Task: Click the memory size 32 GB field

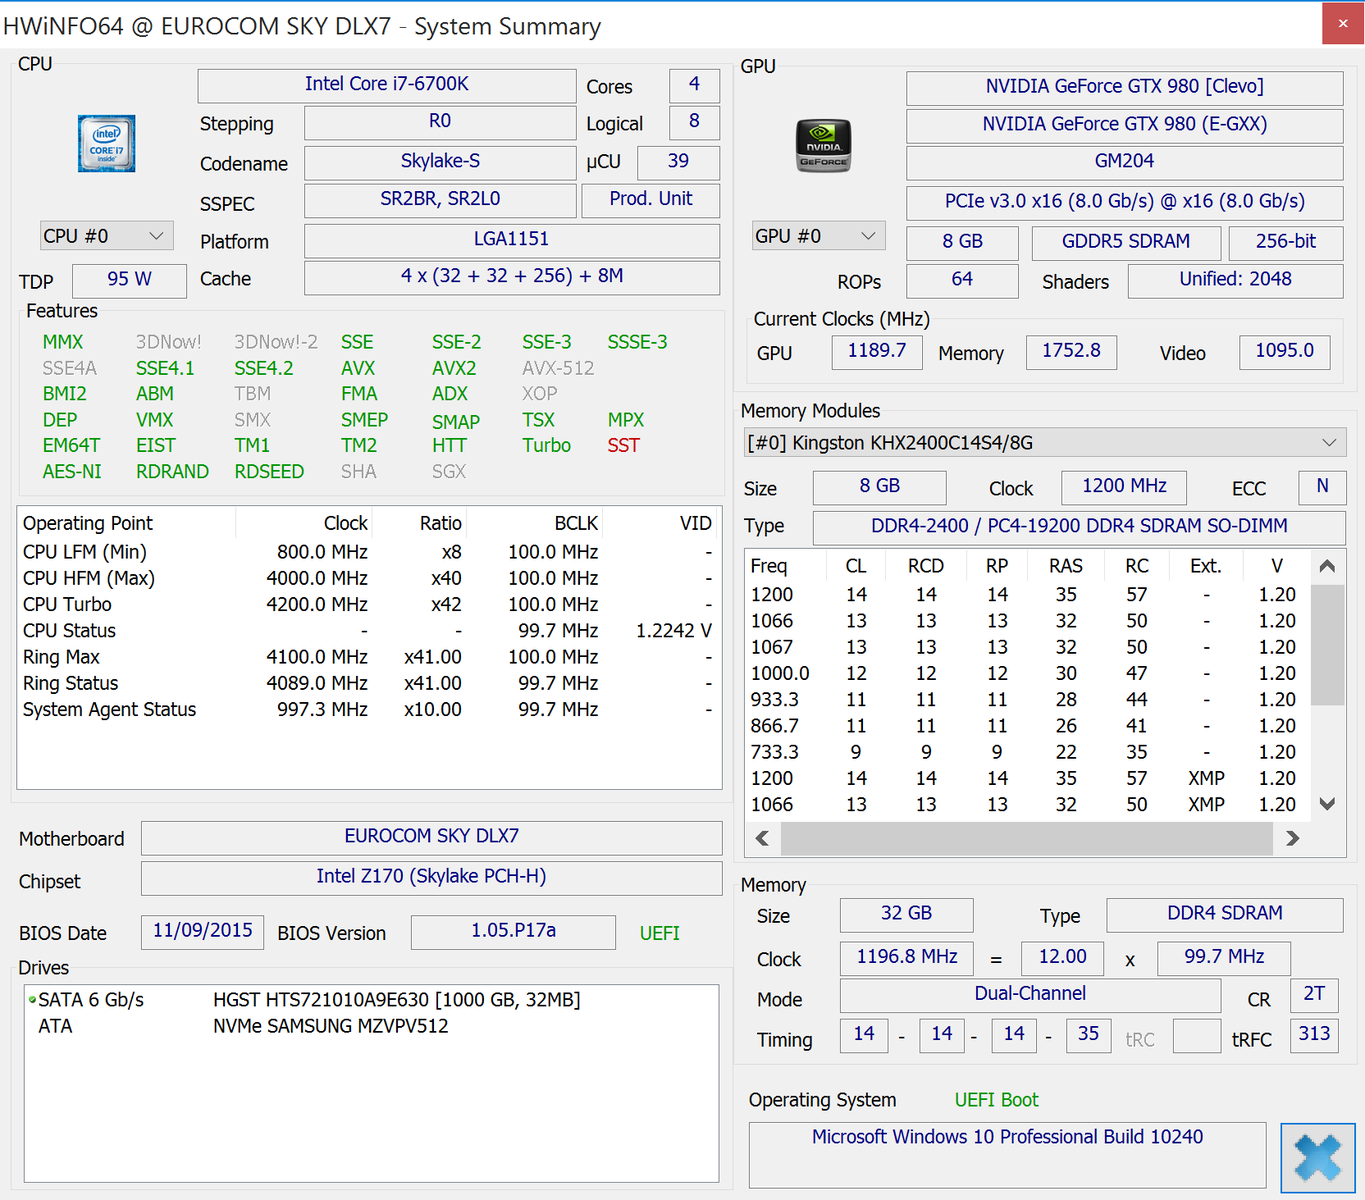Action: click(x=906, y=915)
